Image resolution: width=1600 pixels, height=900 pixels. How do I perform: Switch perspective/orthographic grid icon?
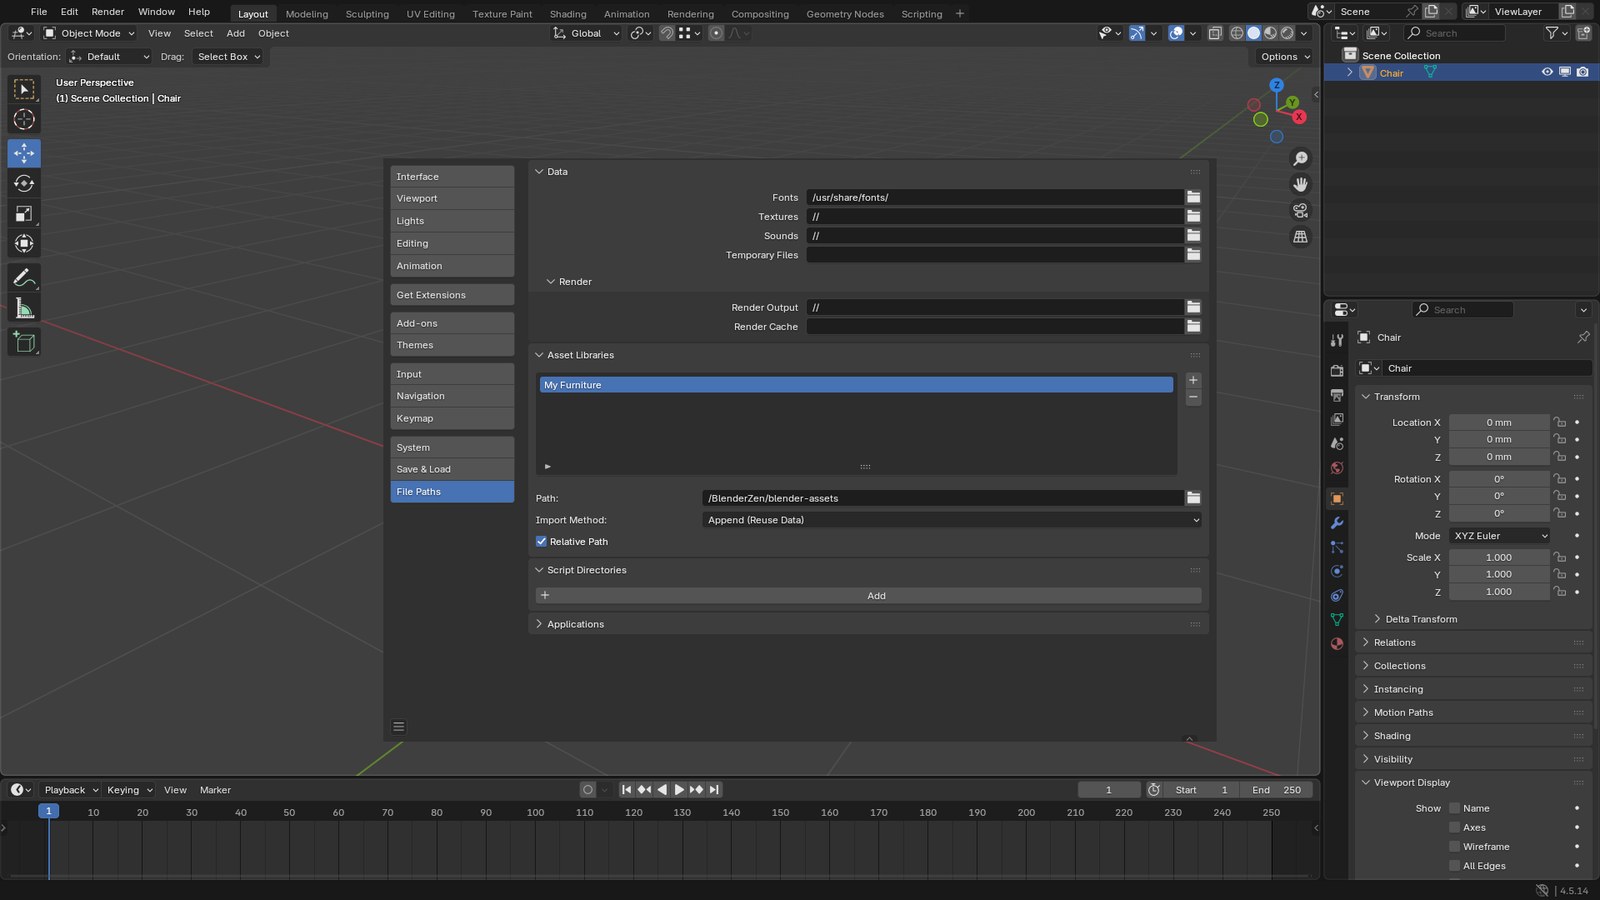click(x=1300, y=237)
